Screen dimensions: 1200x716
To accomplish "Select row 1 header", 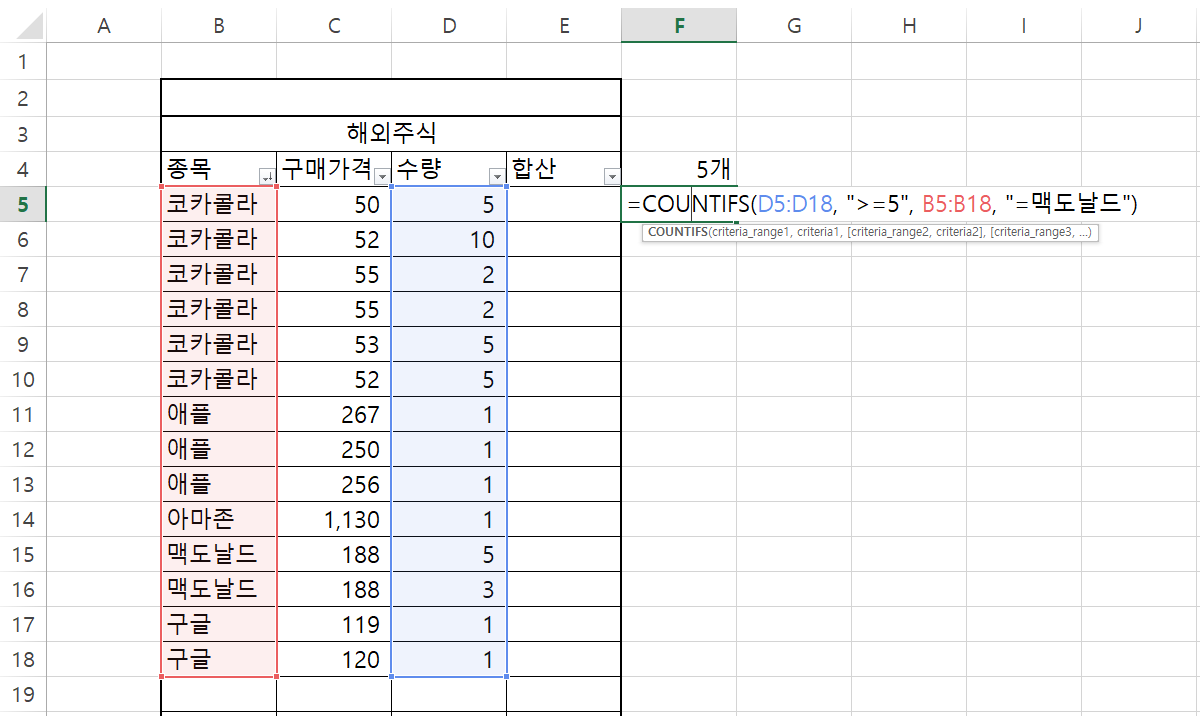I will (23, 62).
